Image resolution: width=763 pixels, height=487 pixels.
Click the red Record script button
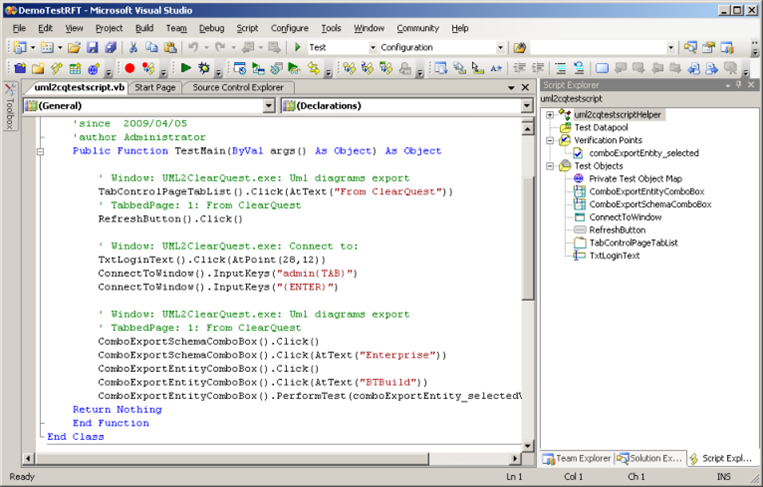tap(129, 68)
